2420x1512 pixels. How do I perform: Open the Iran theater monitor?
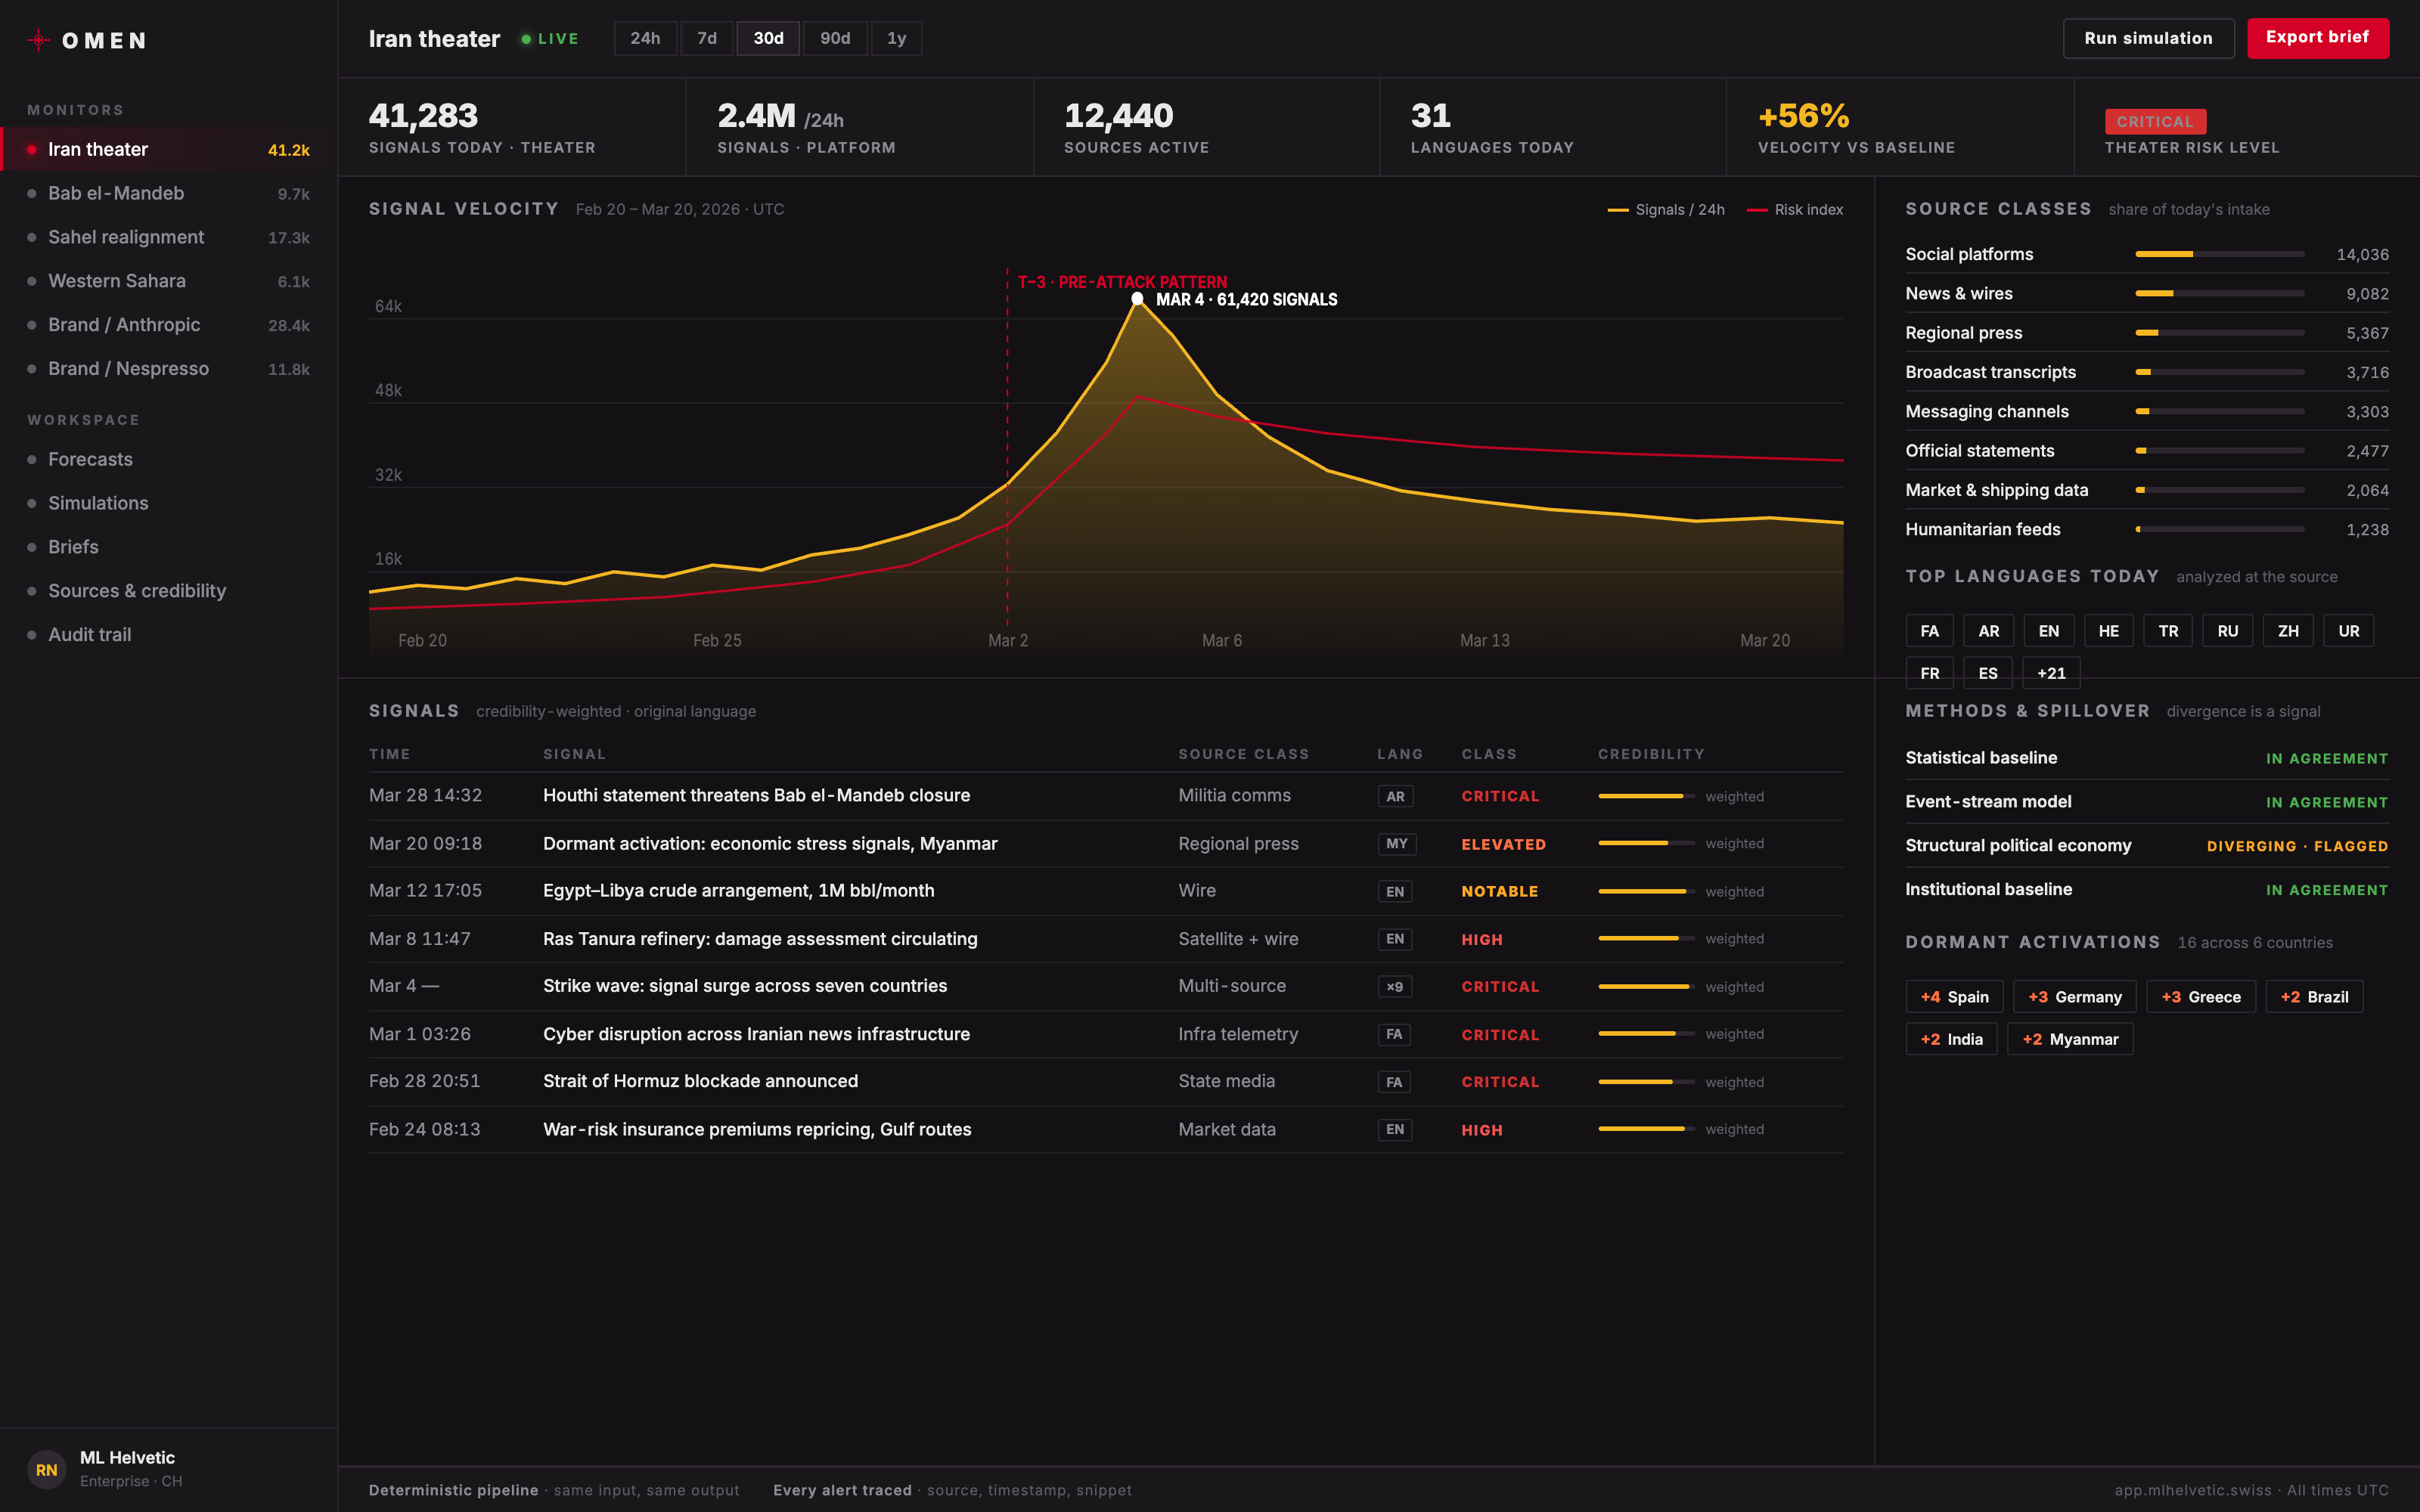pyautogui.click(x=169, y=149)
